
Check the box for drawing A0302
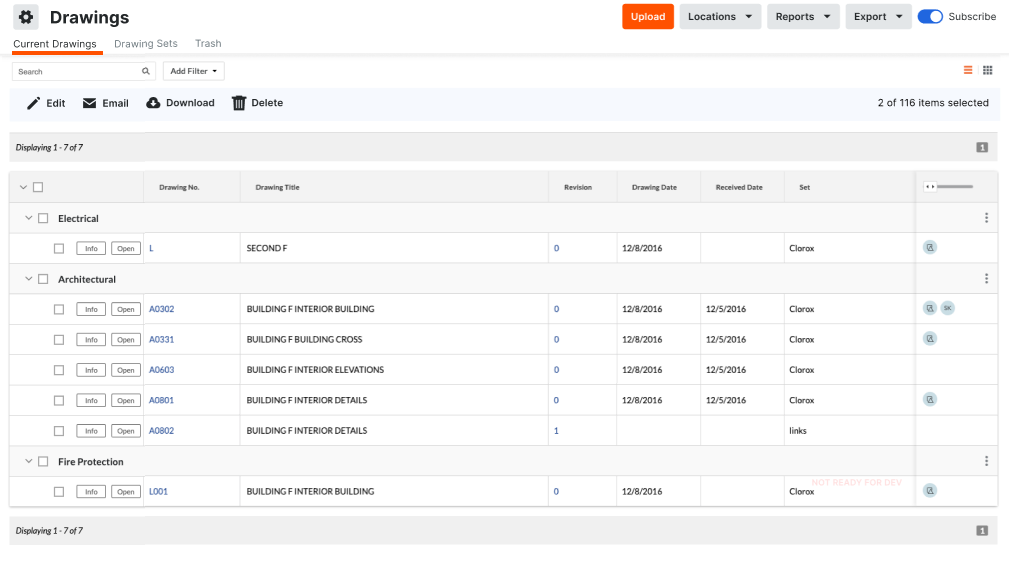click(59, 309)
